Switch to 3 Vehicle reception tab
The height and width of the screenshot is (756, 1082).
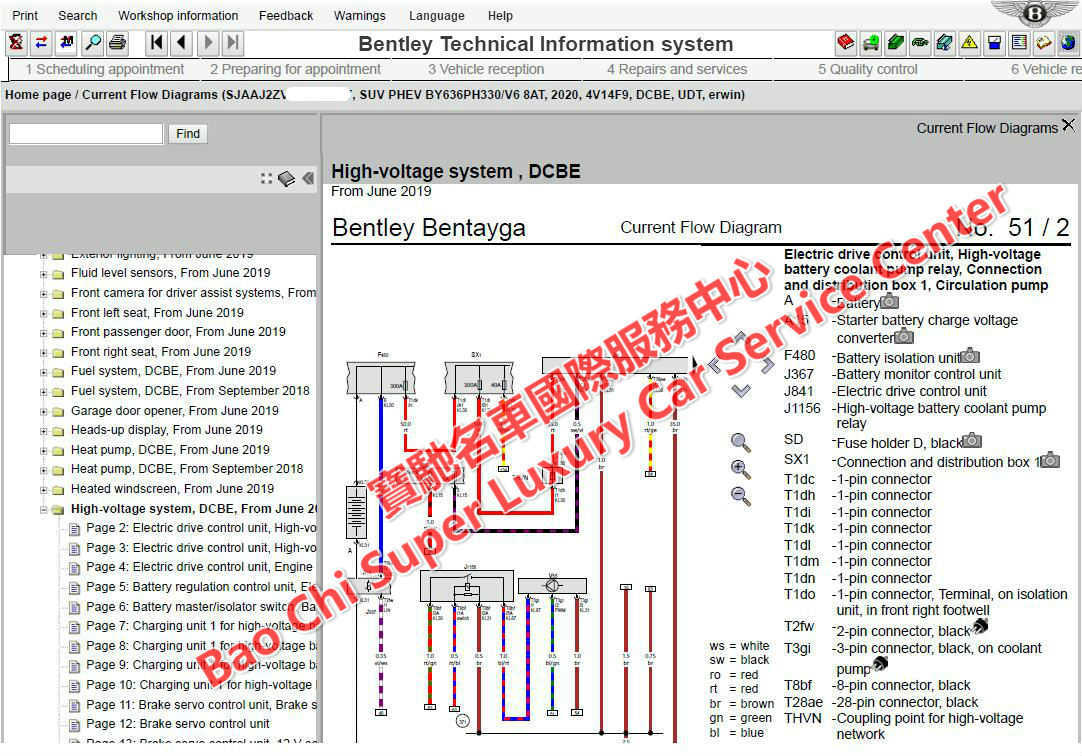(486, 69)
